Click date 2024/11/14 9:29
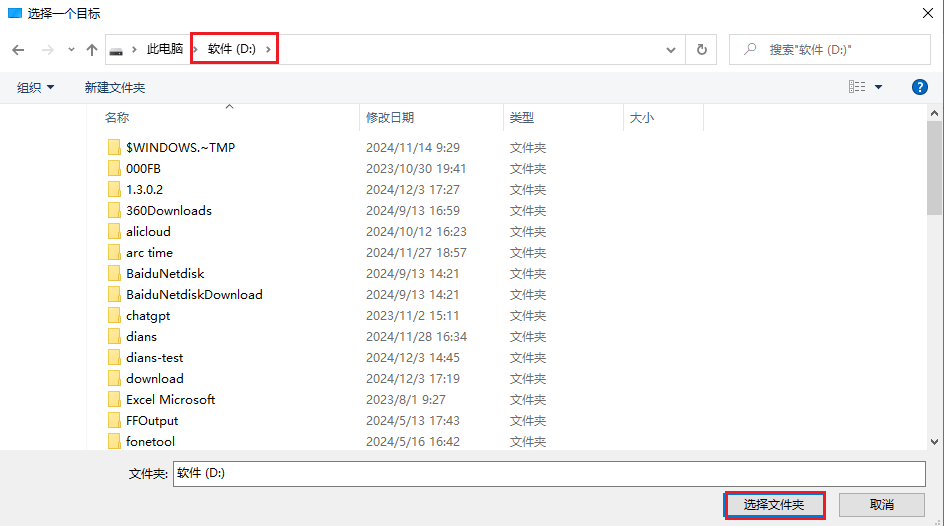This screenshot has height=526, width=944. (x=413, y=147)
